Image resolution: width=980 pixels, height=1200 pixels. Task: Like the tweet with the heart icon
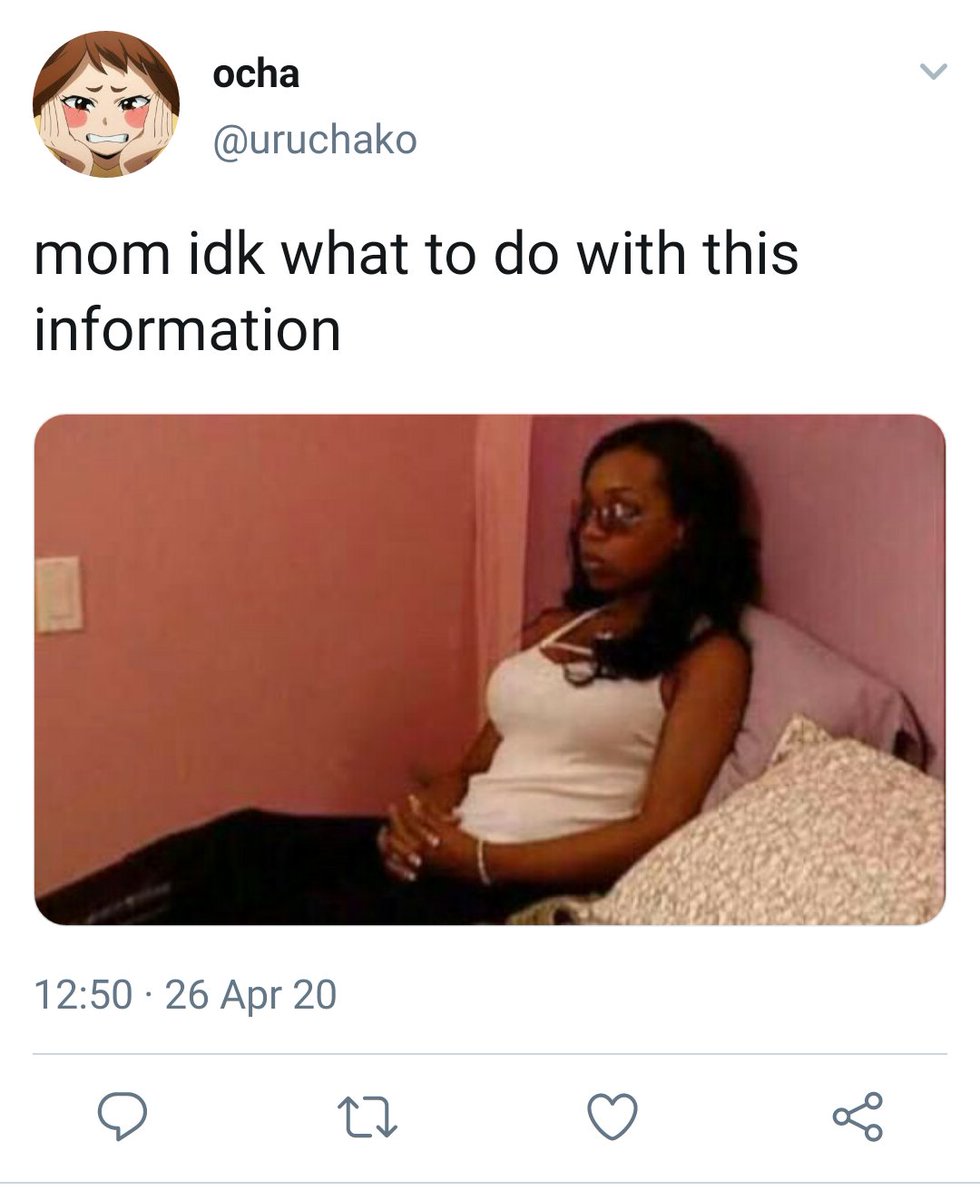(x=612, y=1117)
